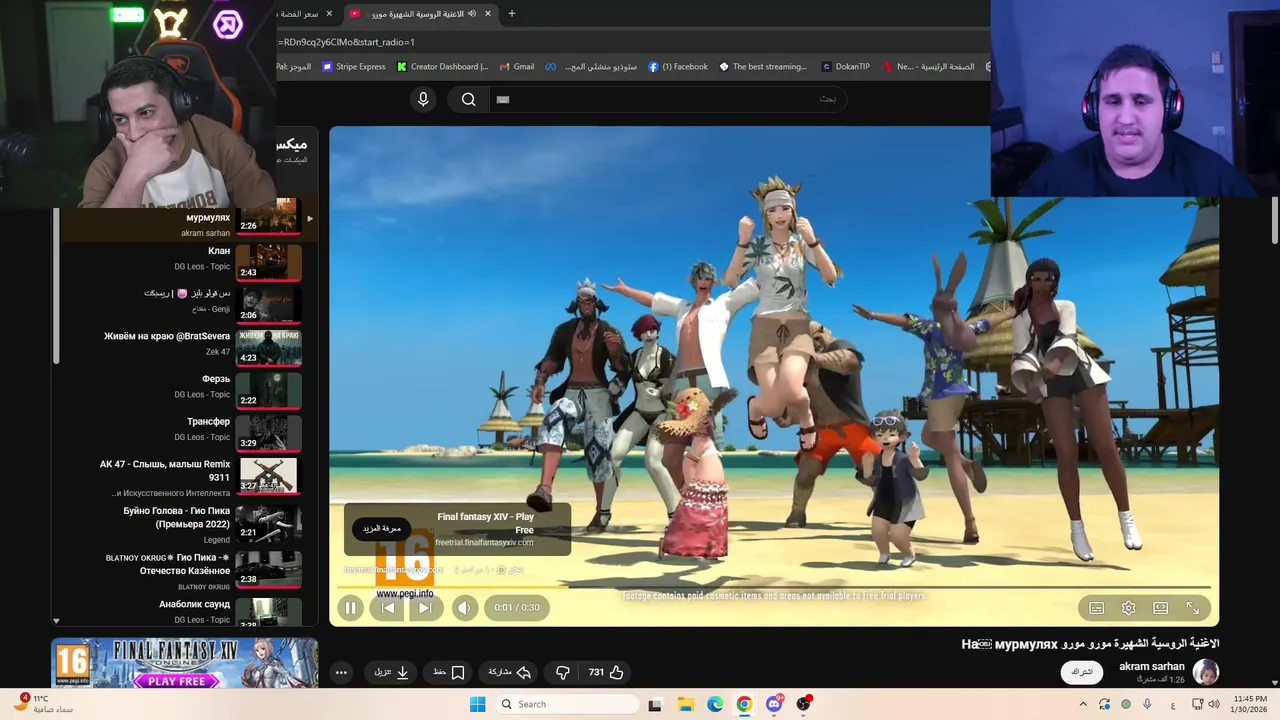Screen dimensions: 1280x720
Task: Click the ad's معرفة المزيد learn more button
Action: coord(381,528)
